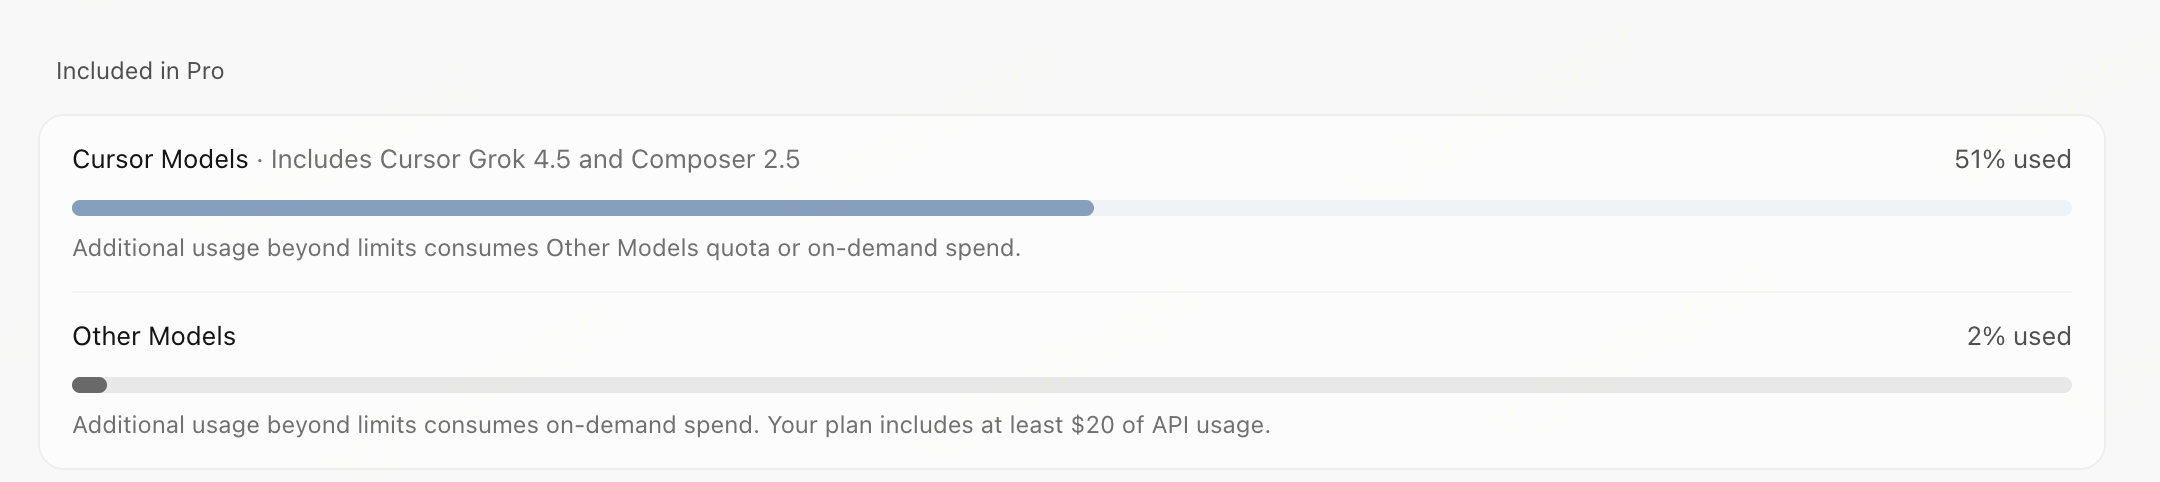The height and width of the screenshot is (482, 2160).
Task: Click the "Cursor Models" label
Action: click(x=160, y=160)
